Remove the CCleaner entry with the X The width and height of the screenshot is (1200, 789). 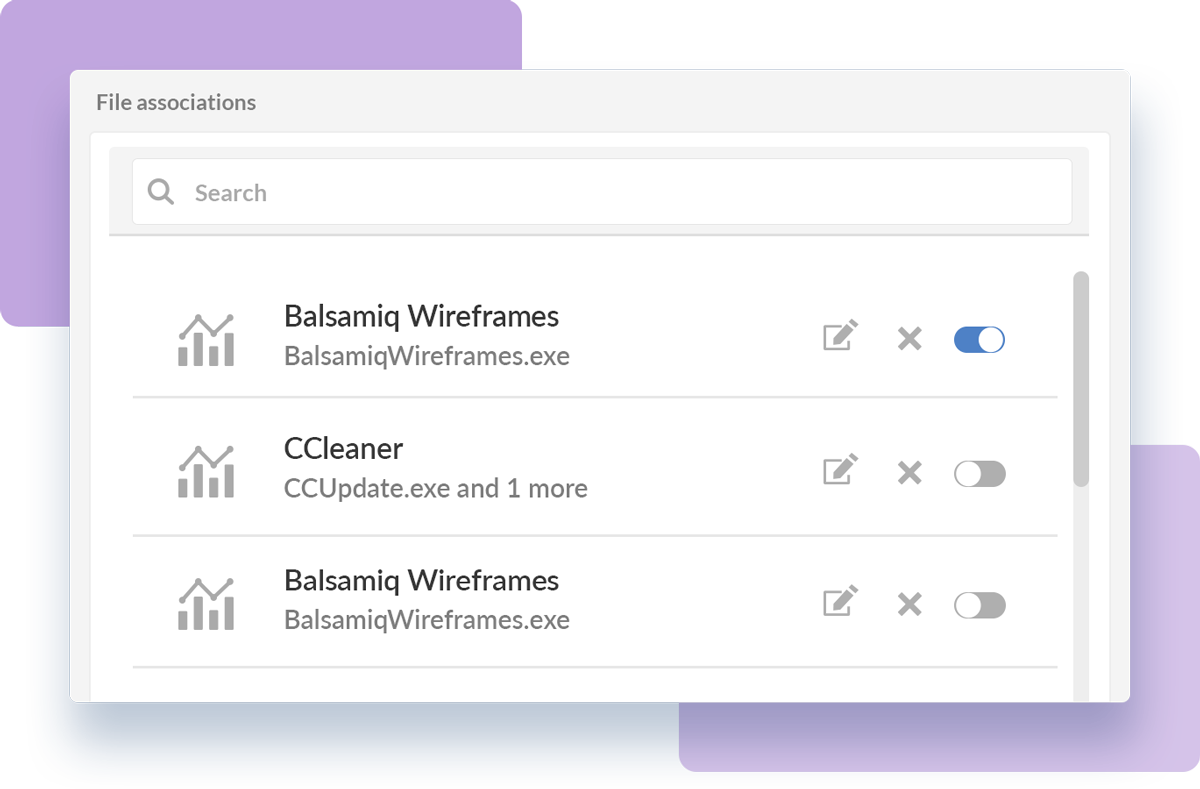(x=909, y=473)
